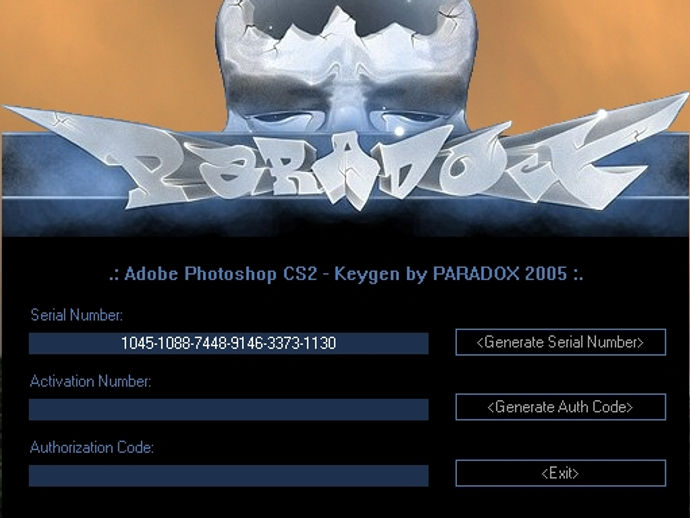This screenshot has width=690, height=518.
Task: Focus the empty Authorization Code field
Action: click(228, 476)
